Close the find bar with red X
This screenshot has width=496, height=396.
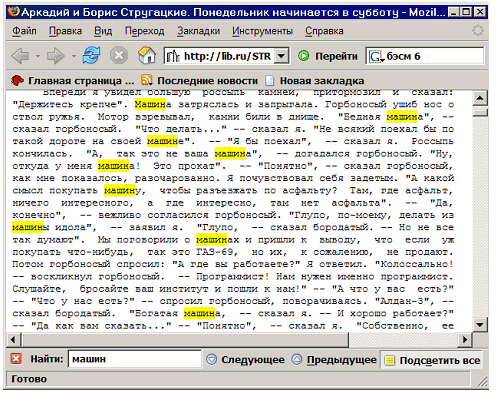coord(16,359)
